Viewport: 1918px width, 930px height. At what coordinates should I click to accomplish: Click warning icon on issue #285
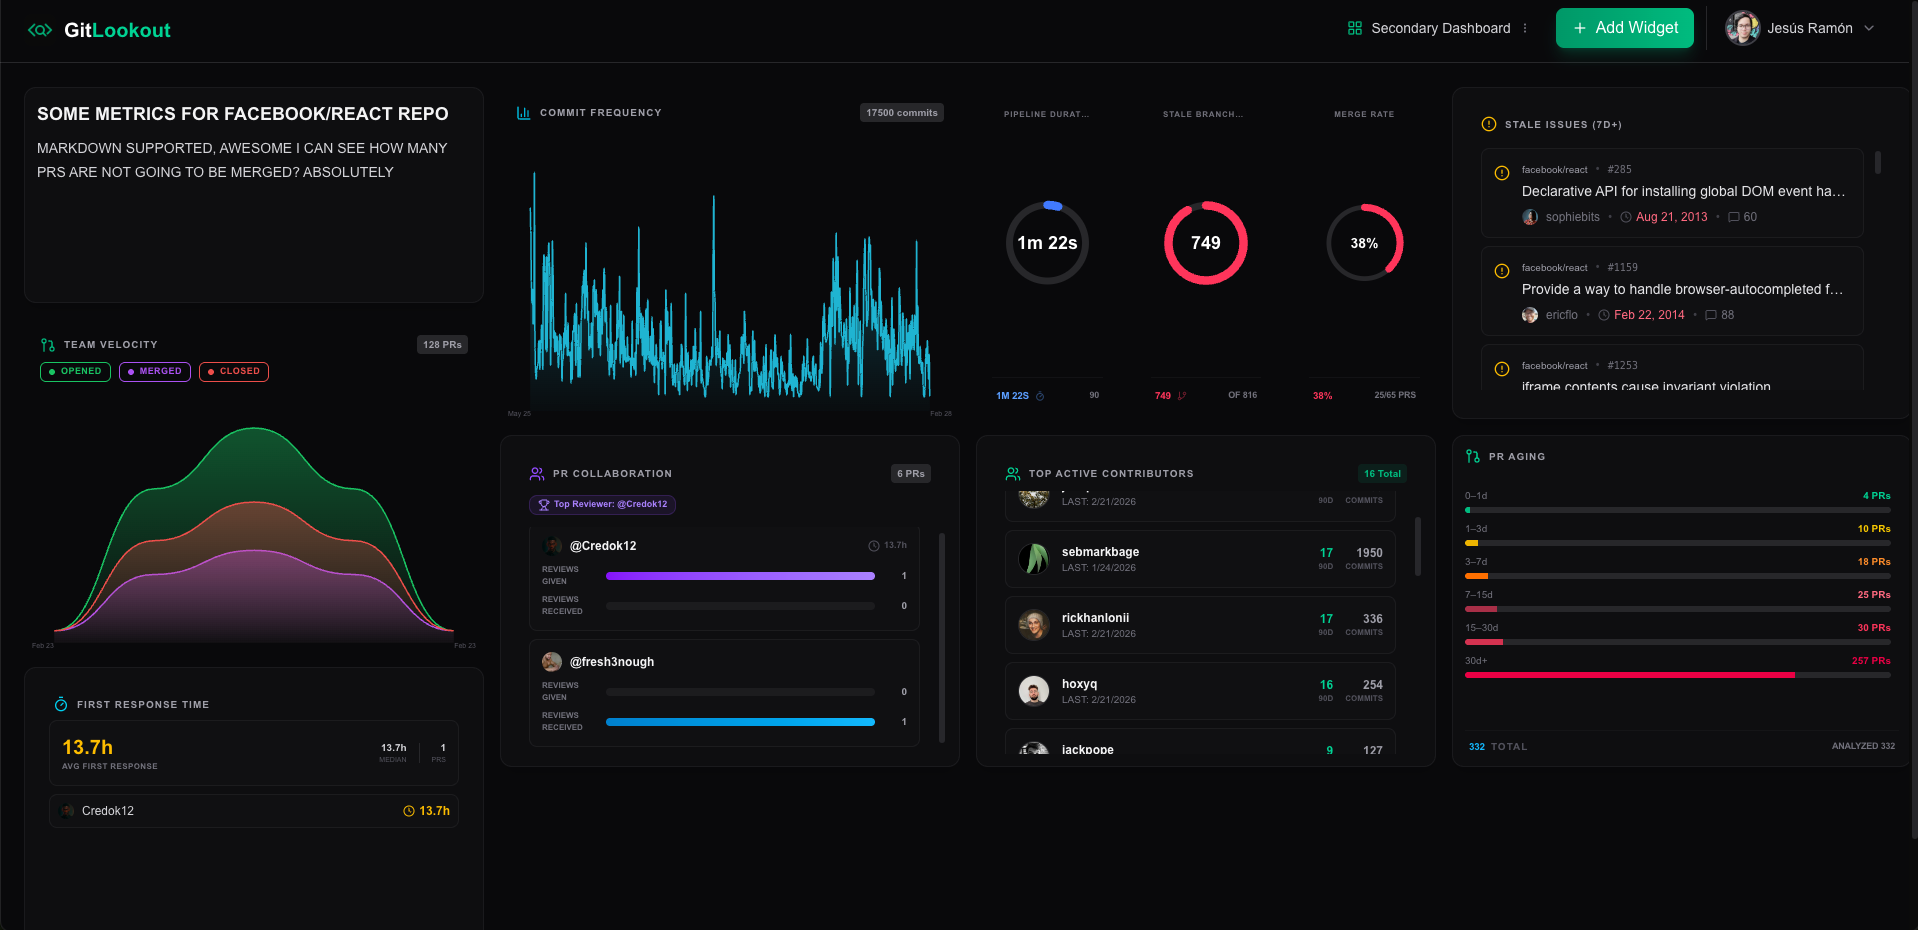click(x=1501, y=173)
